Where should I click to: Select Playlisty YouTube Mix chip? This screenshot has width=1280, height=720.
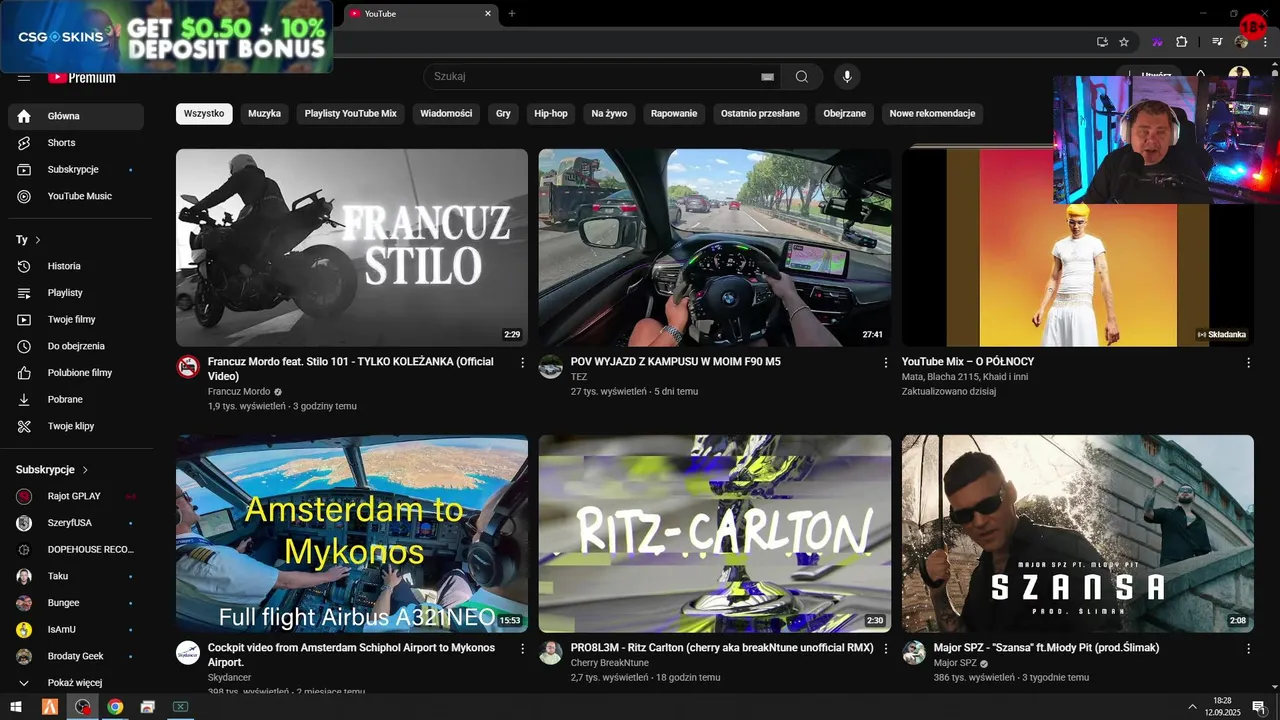tap(350, 114)
